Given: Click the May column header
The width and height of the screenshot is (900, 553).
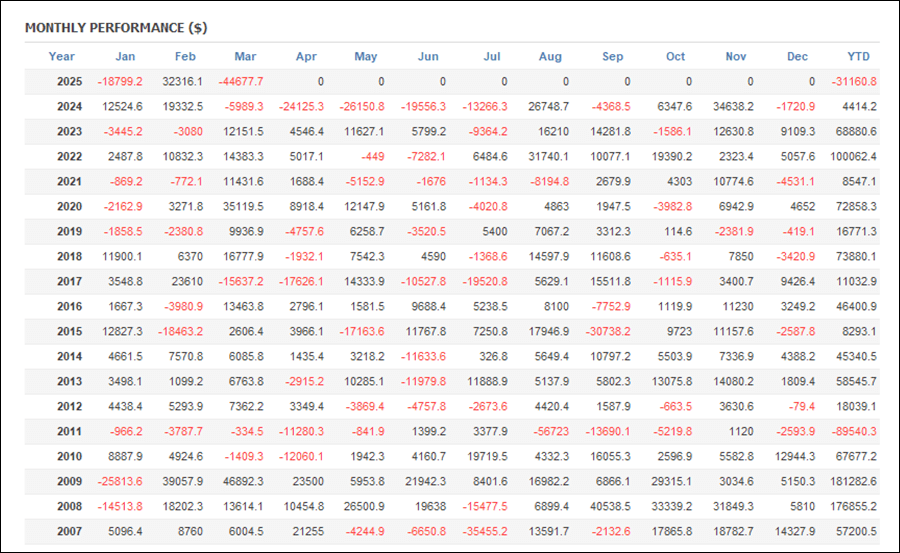Looking at the screenshot, I should [x=366, y=56].
